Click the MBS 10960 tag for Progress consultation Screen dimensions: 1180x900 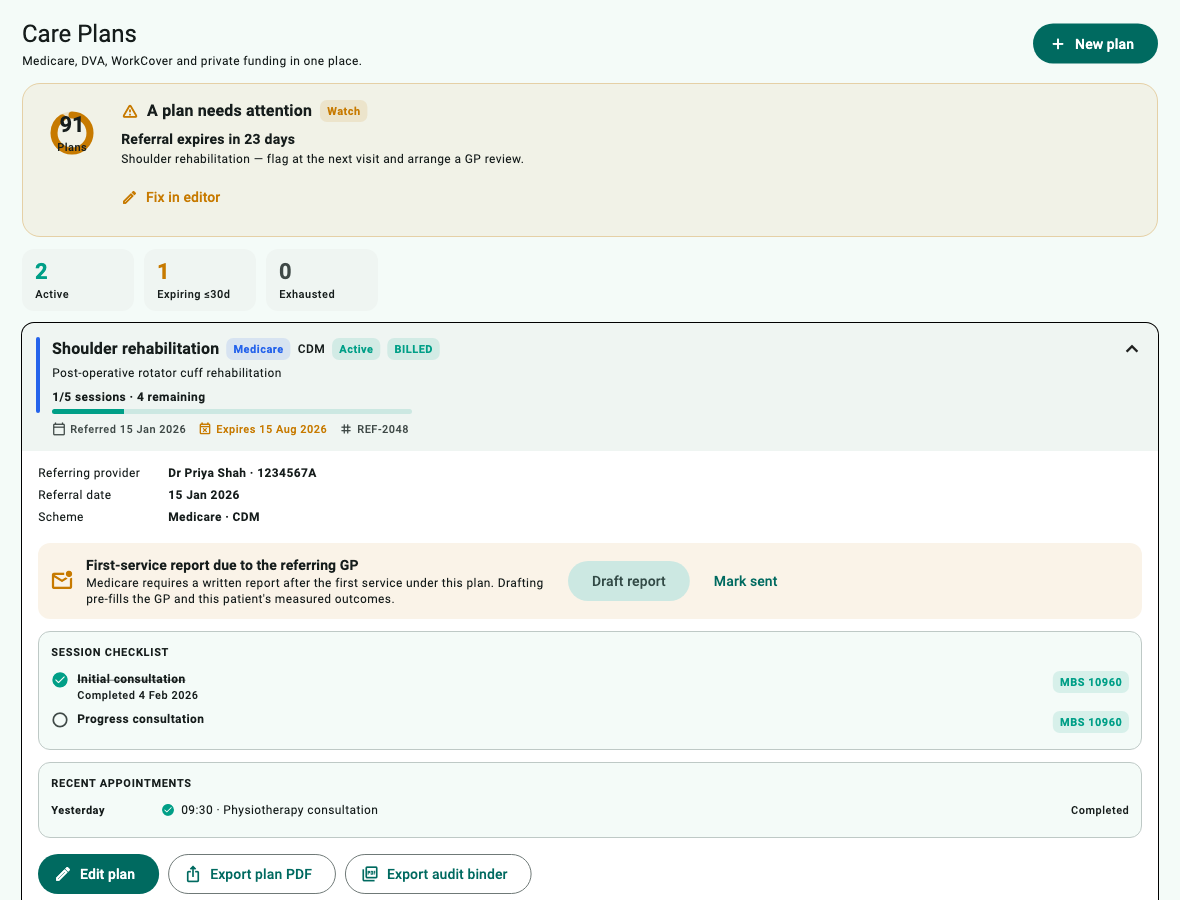coord(1090,722)
